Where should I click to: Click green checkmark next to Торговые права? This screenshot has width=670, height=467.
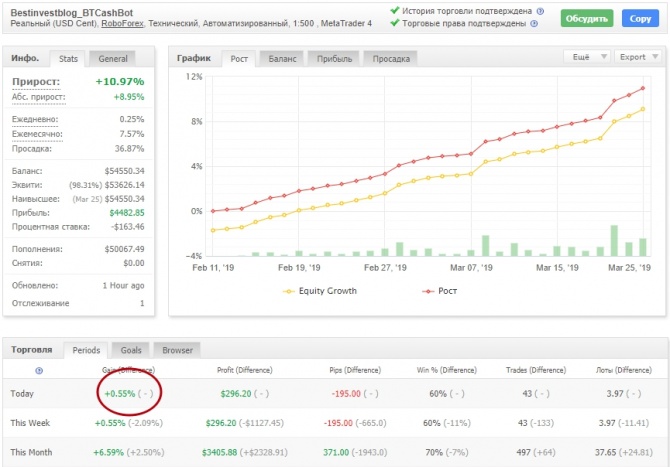tap(395, 22)
